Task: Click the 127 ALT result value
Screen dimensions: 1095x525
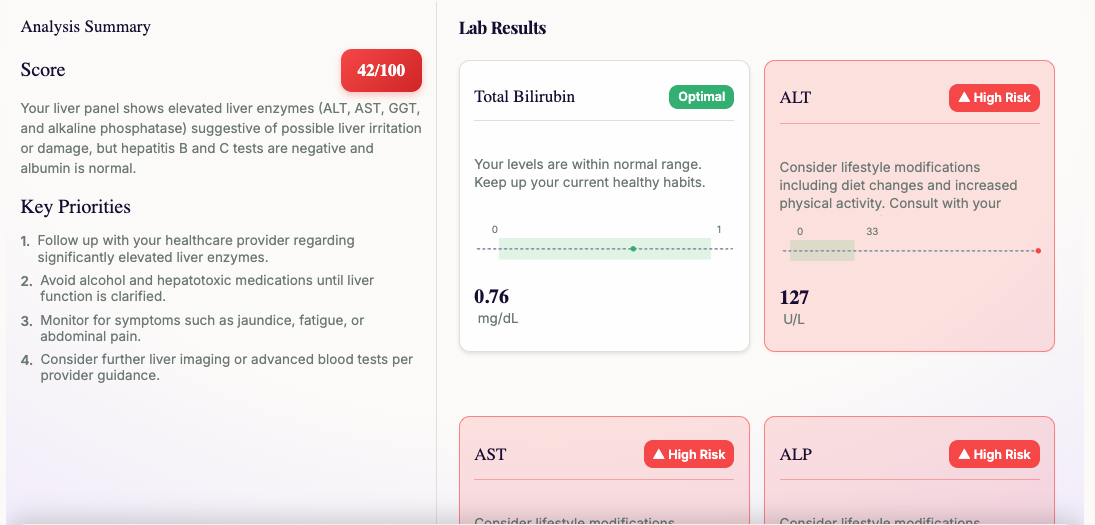Action: 794,297
